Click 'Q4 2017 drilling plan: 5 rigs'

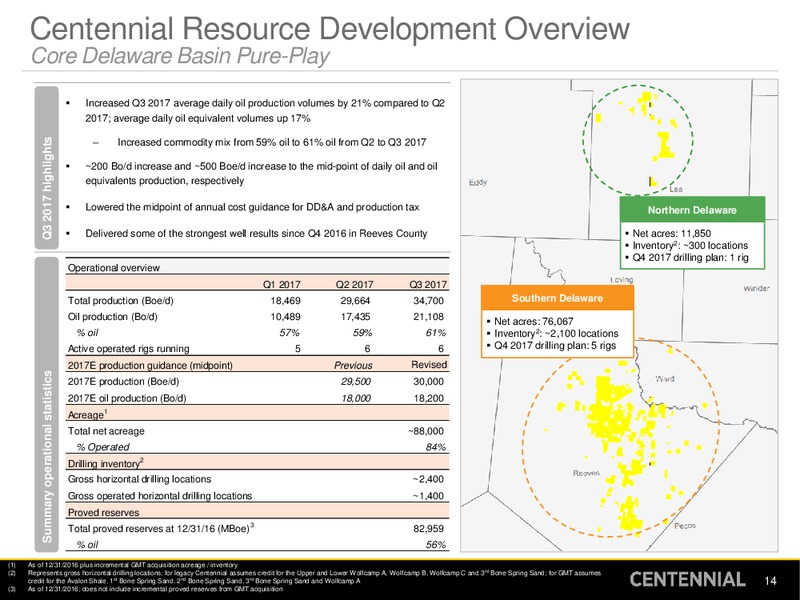(555, 345)
